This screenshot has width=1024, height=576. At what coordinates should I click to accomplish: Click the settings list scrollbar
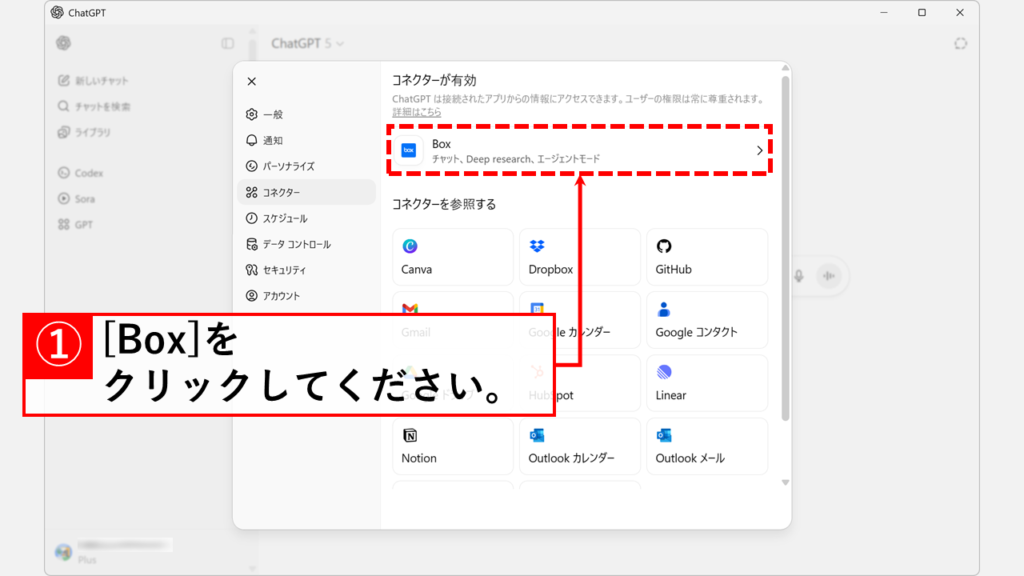tap(786, 248)
